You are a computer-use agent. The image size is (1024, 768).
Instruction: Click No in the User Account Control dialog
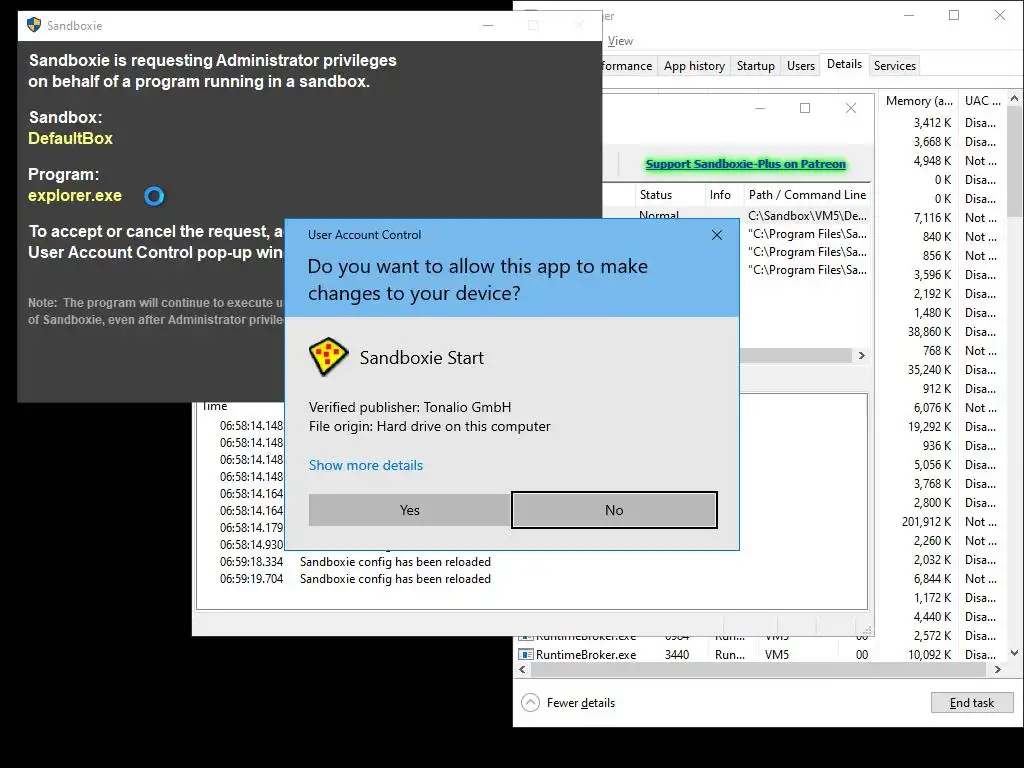614,510
